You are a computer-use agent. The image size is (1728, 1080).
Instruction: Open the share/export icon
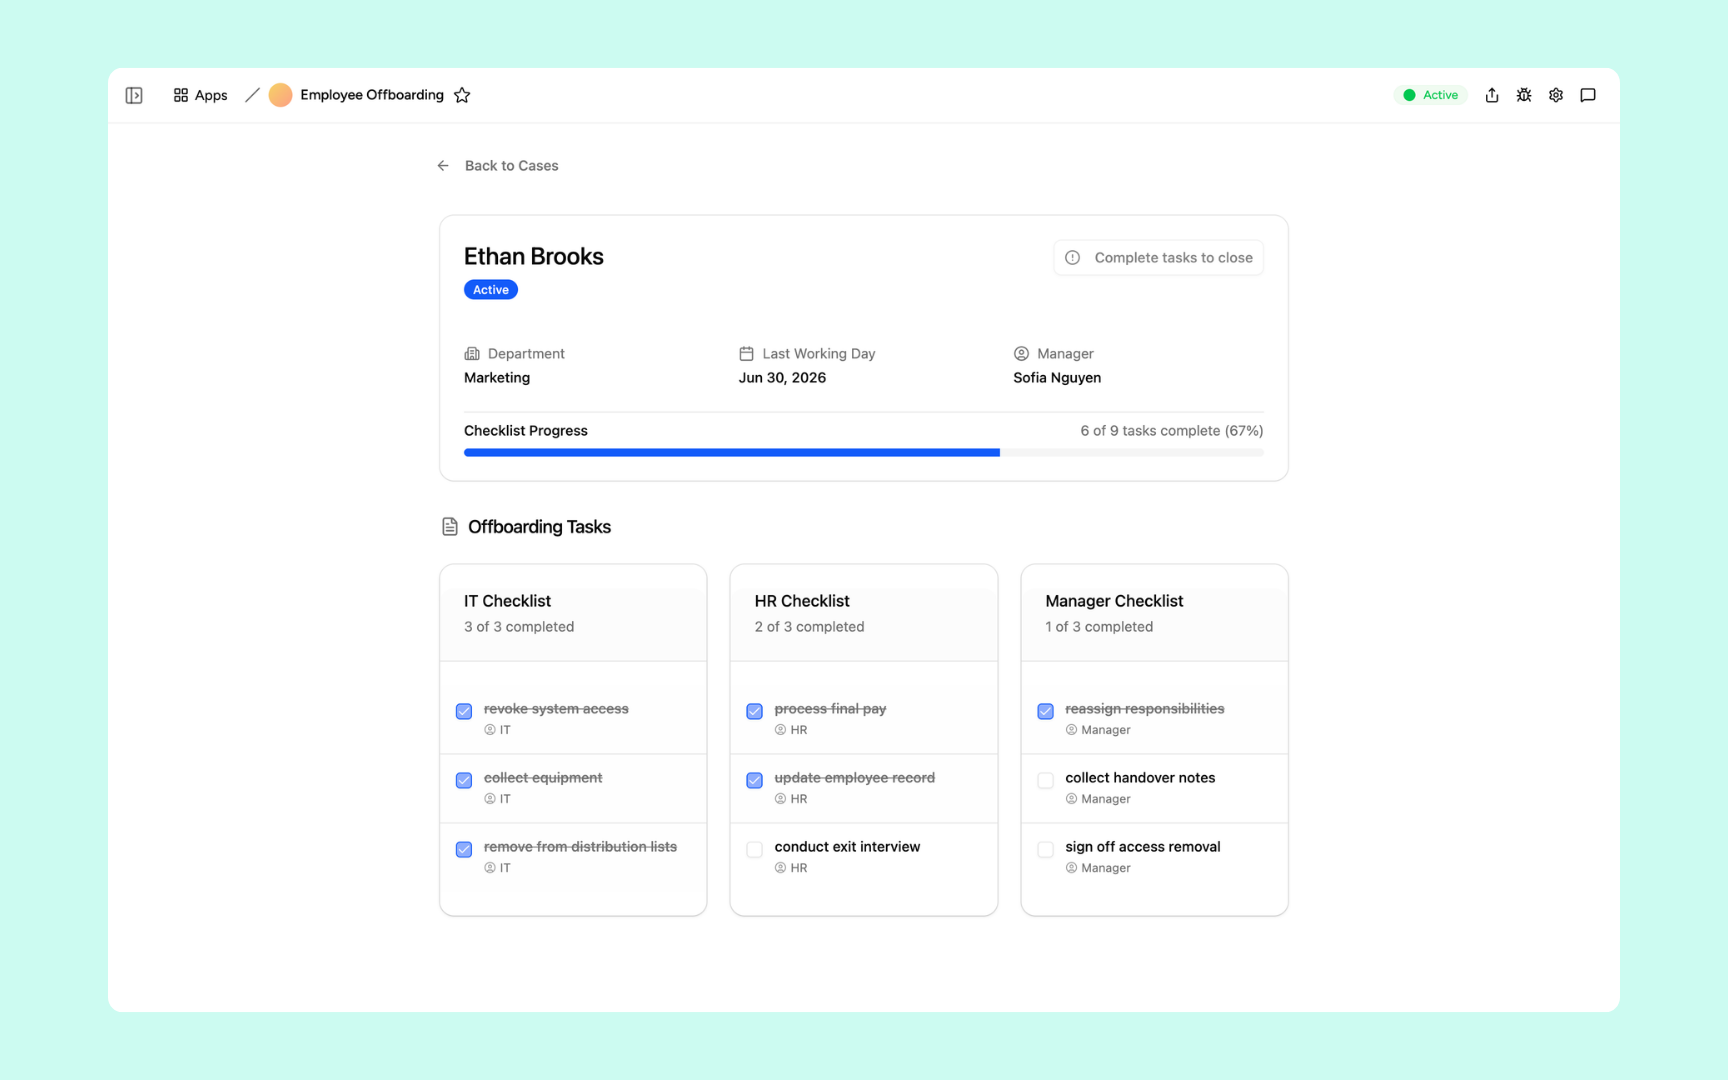pyautogui.click(x=1492, y=95)
